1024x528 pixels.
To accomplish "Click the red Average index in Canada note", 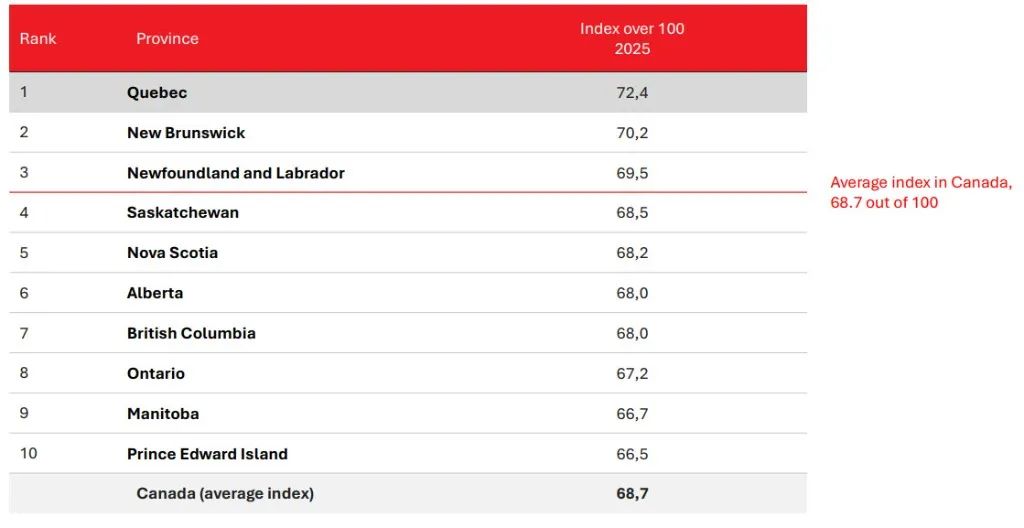I will click(921, 192).
